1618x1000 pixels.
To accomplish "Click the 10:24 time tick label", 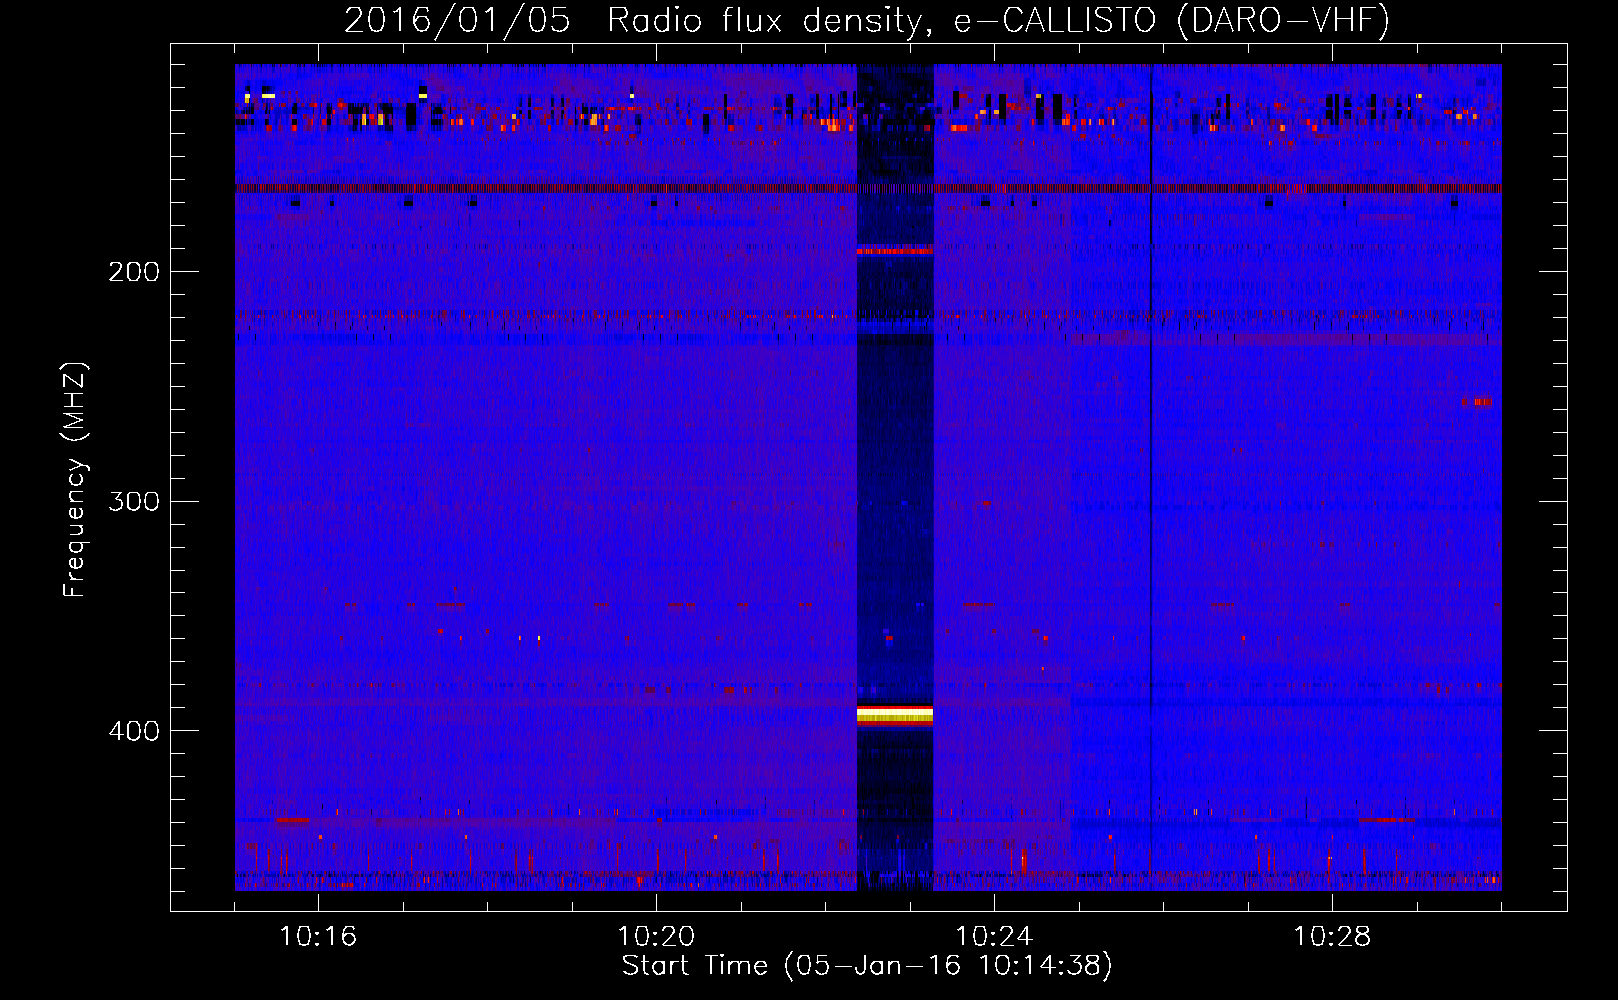I will (994, 937).
